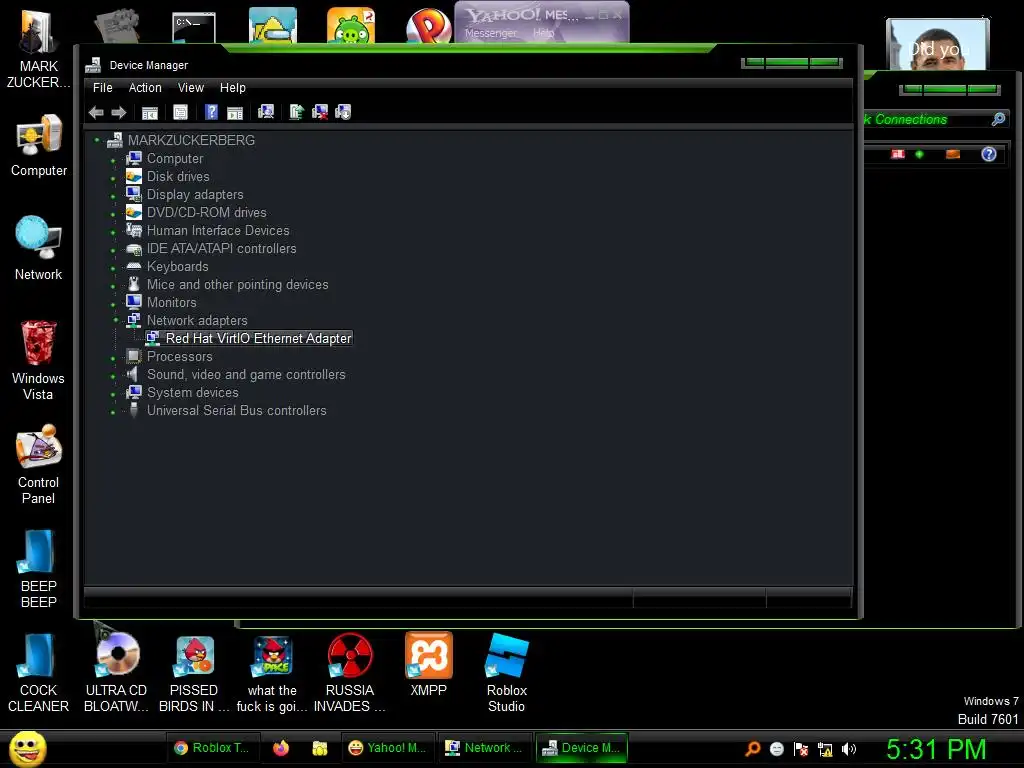Click the network warning tray icon
This screenshot has width=1024, height=768.
point(825,749)
